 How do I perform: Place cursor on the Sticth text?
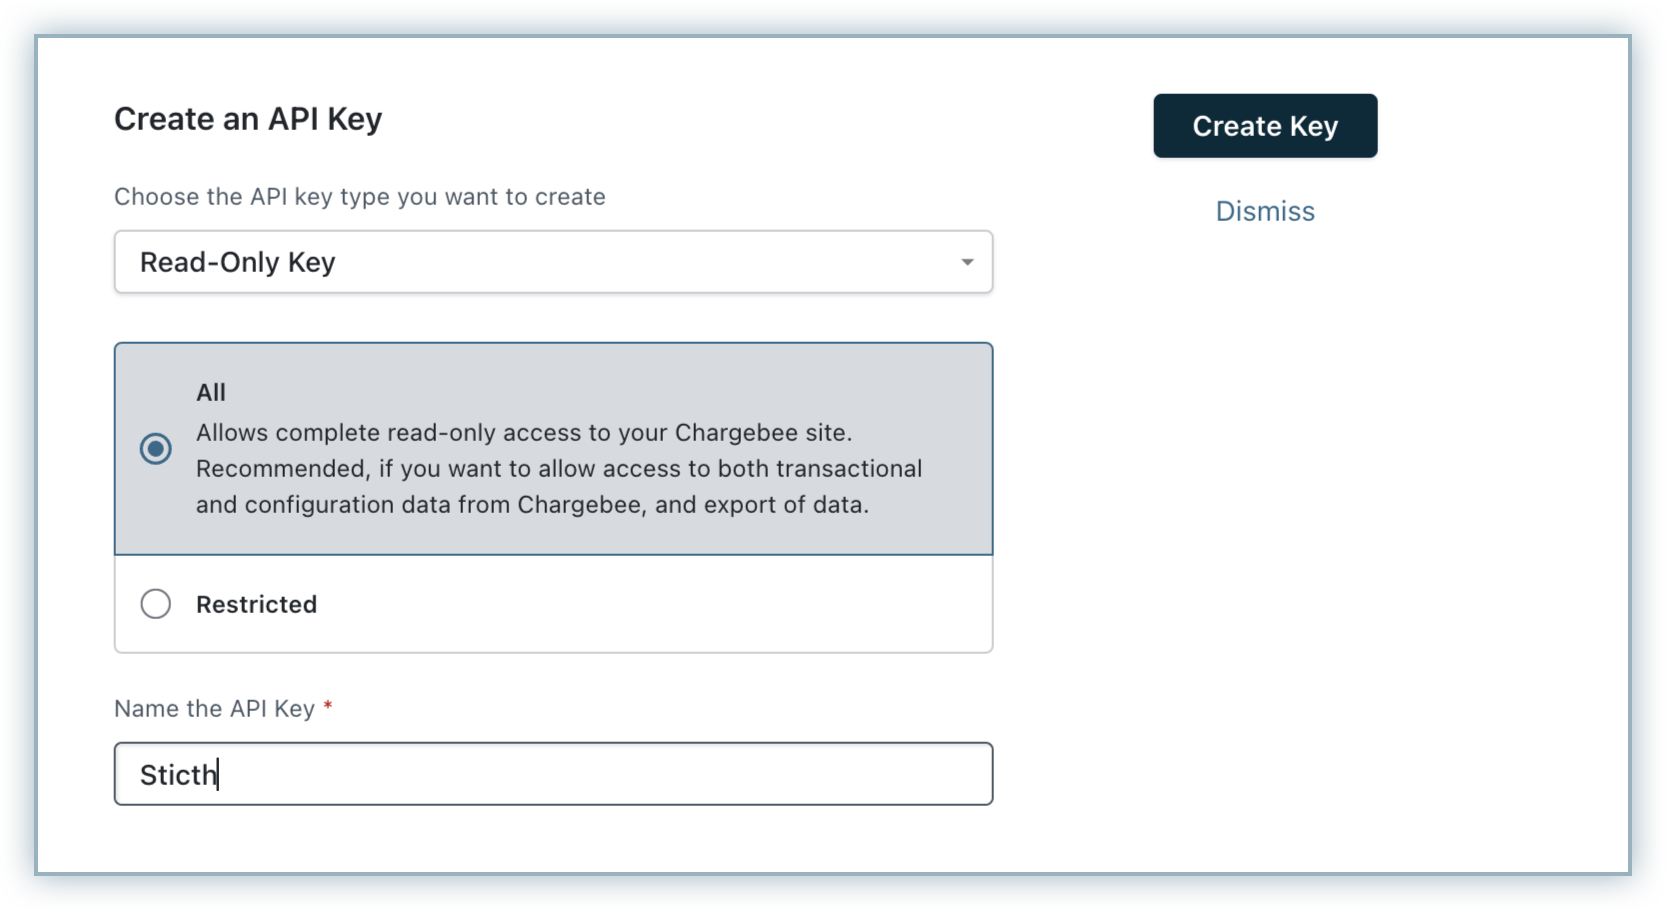tap(178, 775)
